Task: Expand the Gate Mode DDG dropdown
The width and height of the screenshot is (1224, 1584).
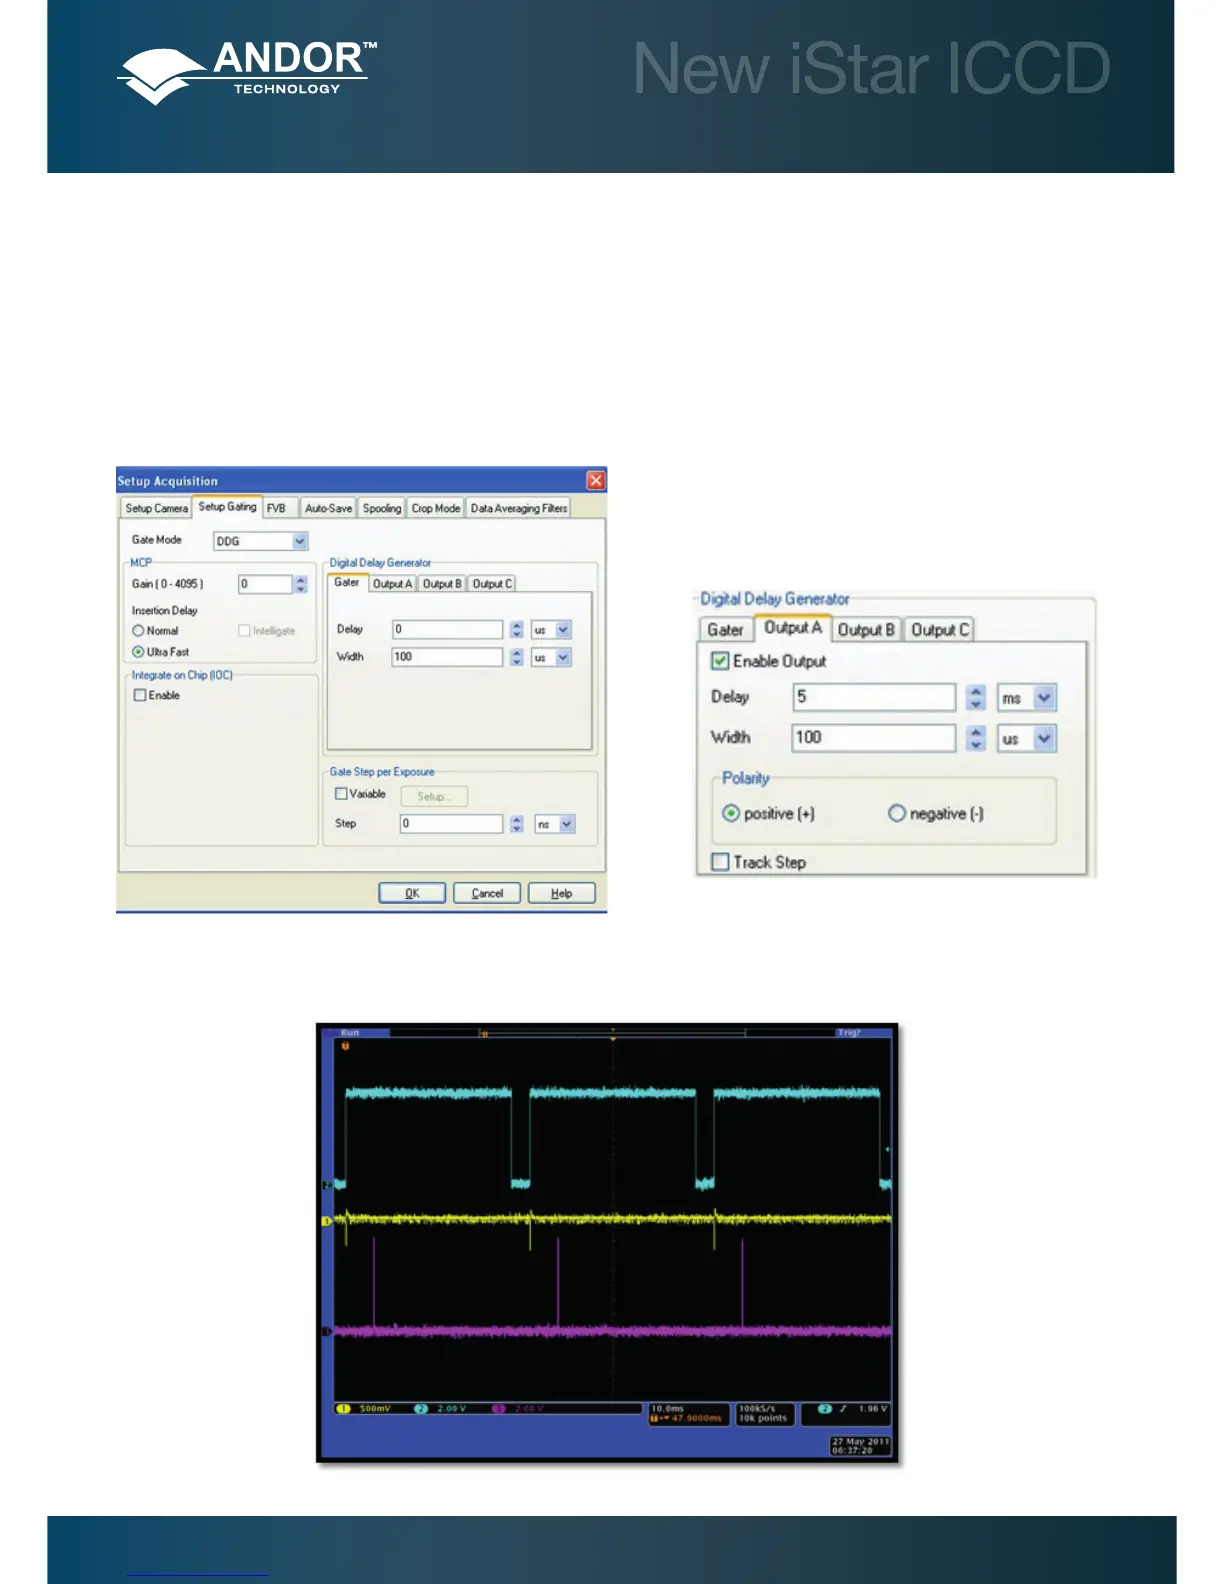Action: click(x=299, y=541)
